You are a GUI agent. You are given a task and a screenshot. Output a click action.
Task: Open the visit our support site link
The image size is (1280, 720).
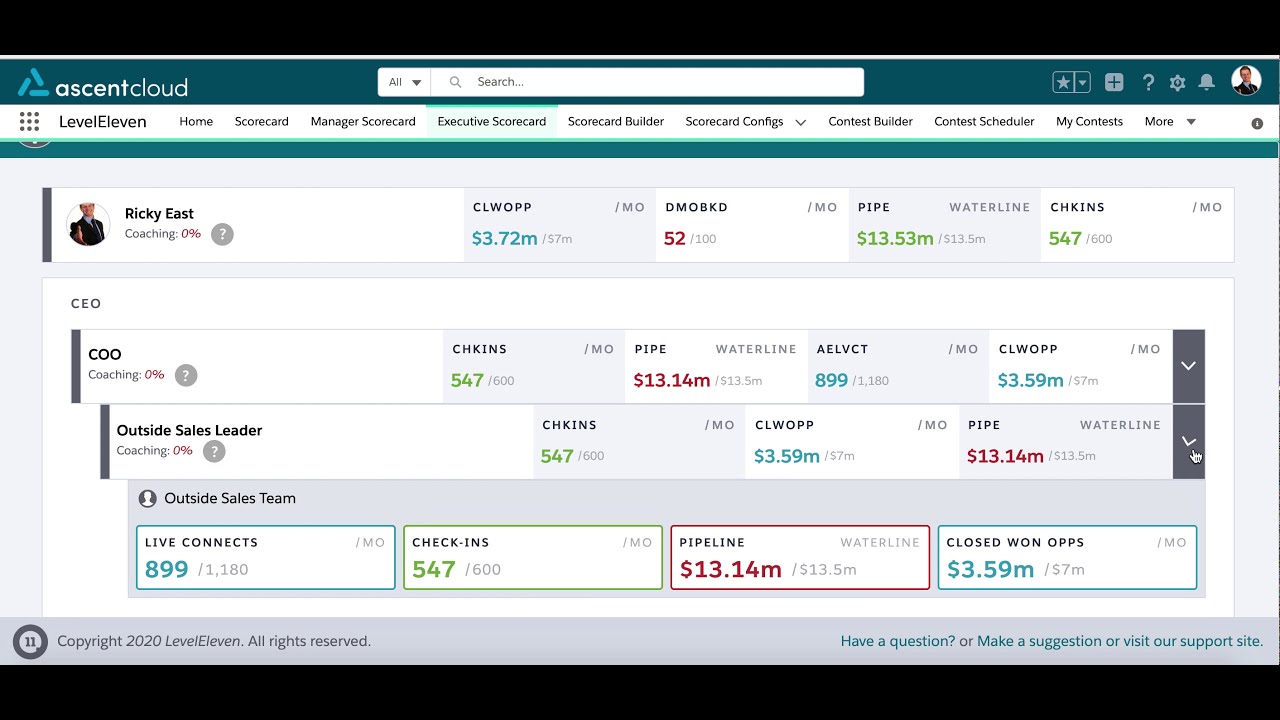tap(1193, 641)
